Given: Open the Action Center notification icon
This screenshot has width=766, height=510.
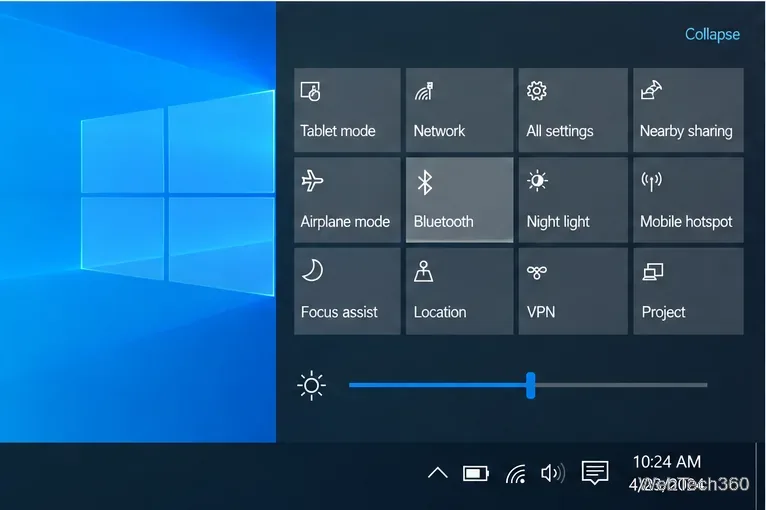Looking at the screenshot, I should (595, 472).
